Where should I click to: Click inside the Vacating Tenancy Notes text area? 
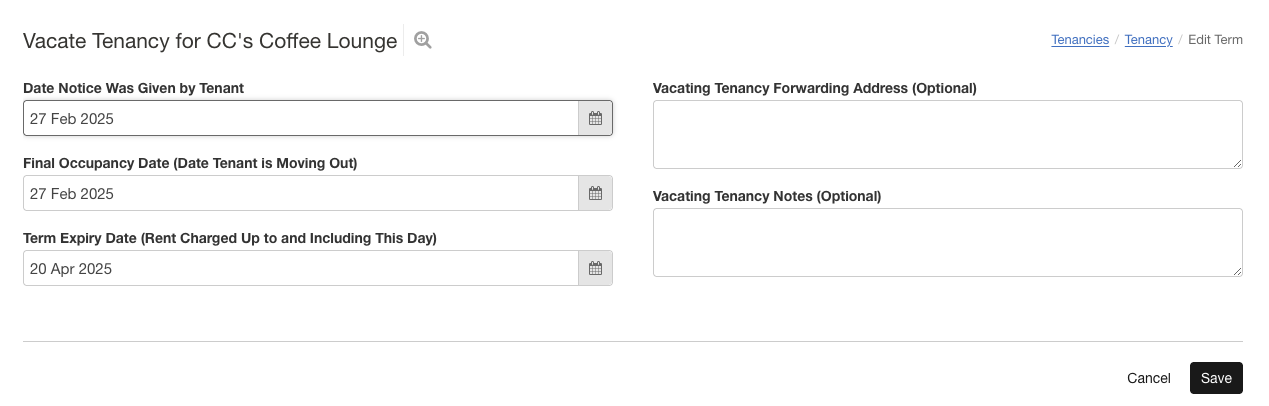click(x=947, y=242)
